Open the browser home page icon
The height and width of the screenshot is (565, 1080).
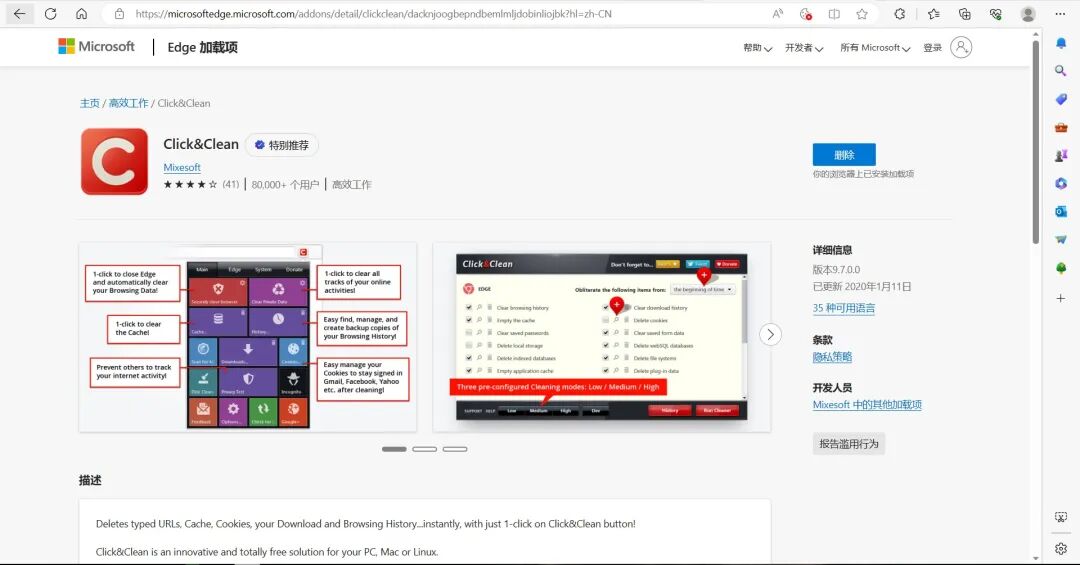coord(81,14)
